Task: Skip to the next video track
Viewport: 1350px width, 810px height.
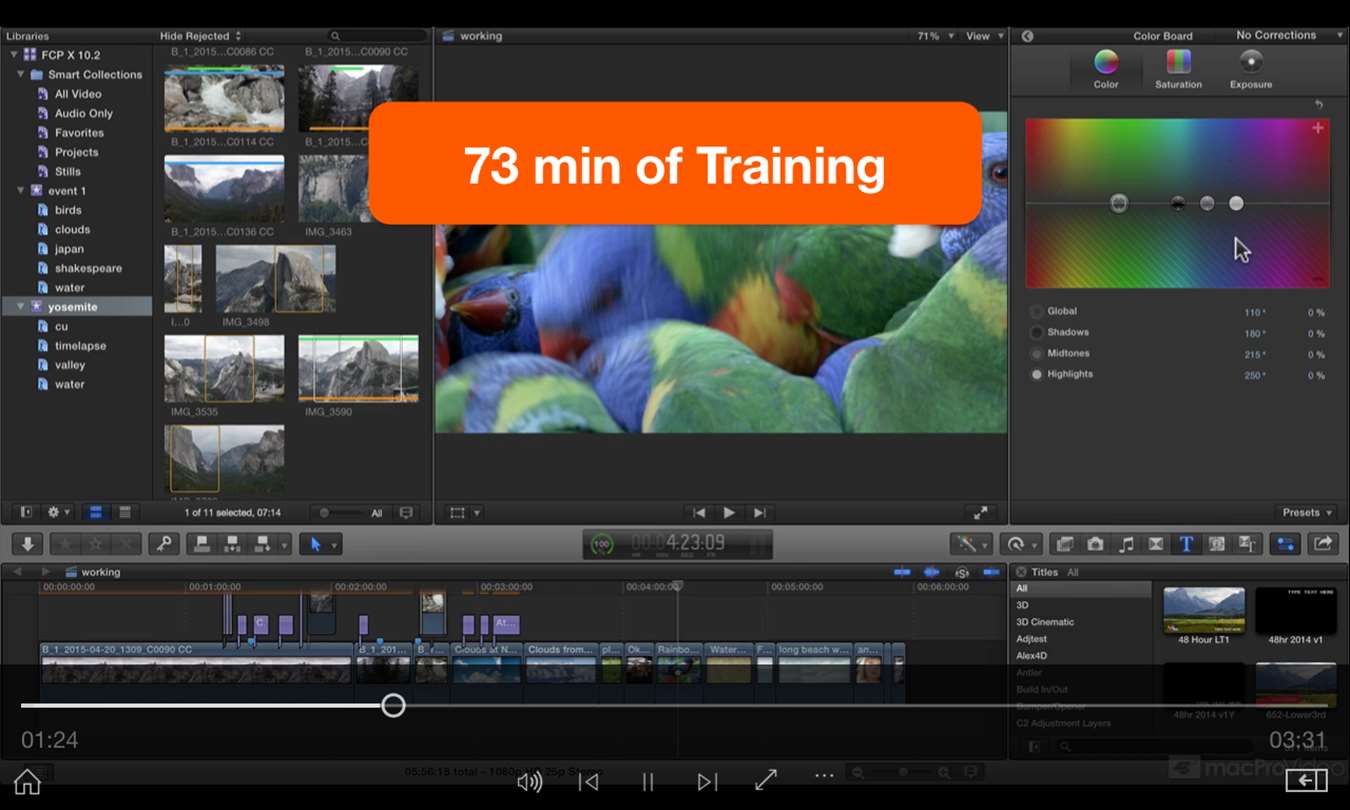Action: point(707,782)
